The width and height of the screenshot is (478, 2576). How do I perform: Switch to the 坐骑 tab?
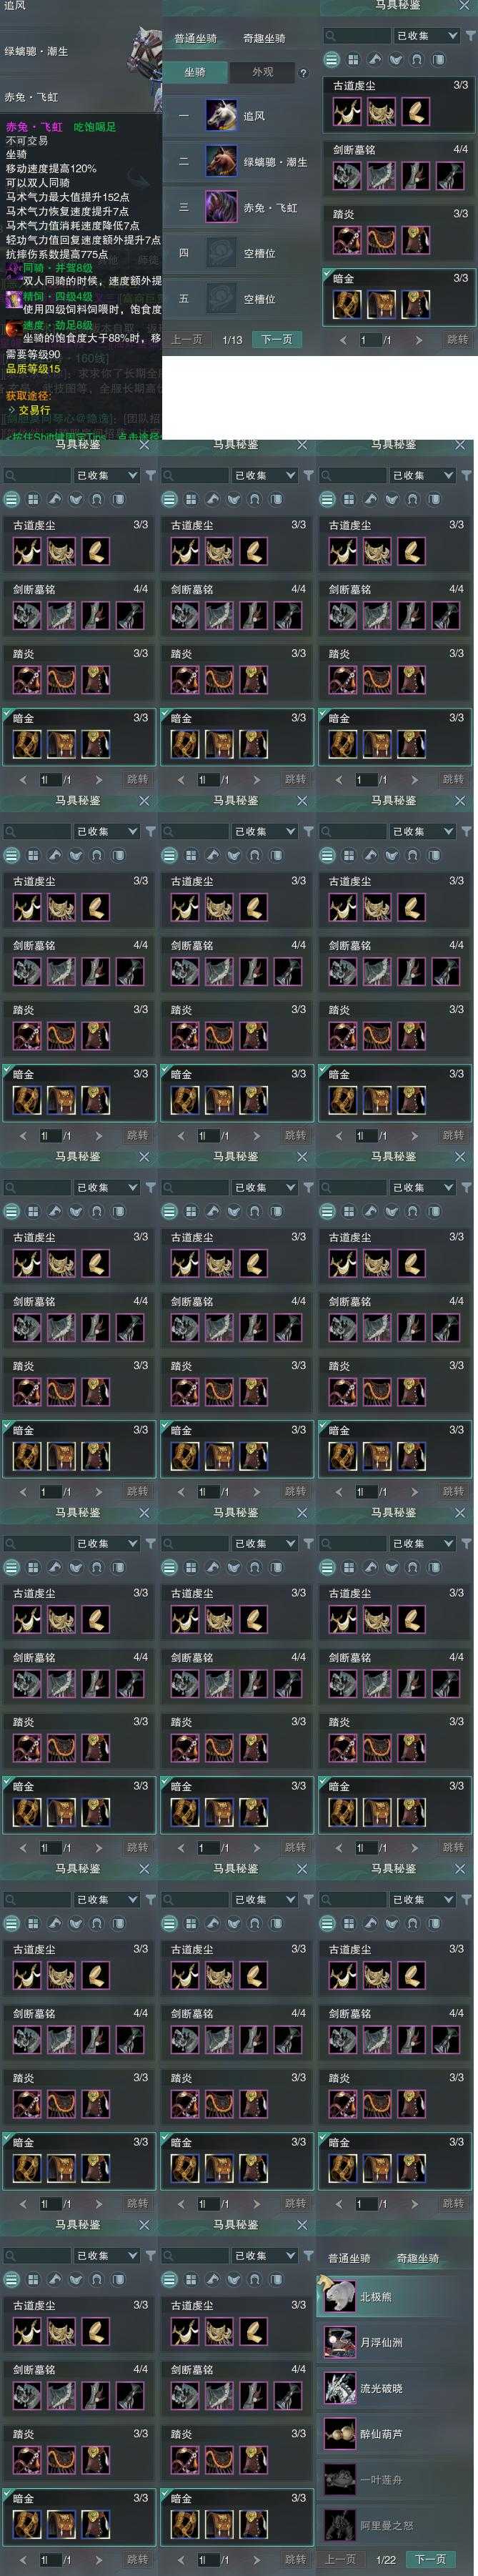point(195,72)
